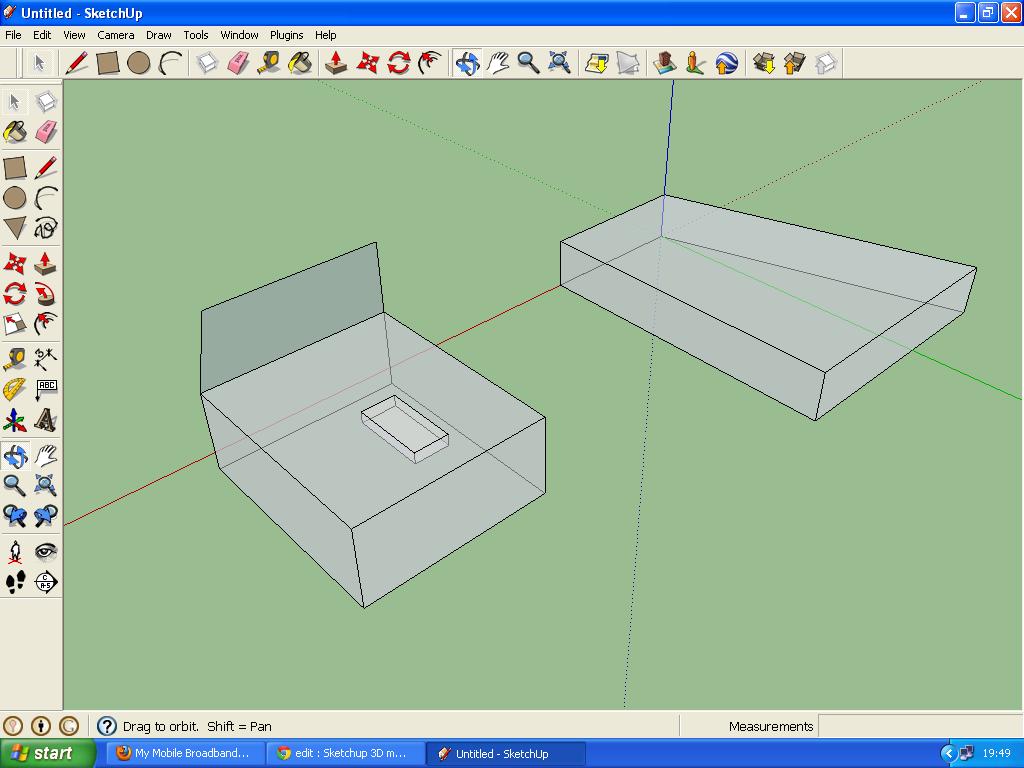The image size is (1024, 768).
Task: Click the credits person status icon
Action: 41,726
